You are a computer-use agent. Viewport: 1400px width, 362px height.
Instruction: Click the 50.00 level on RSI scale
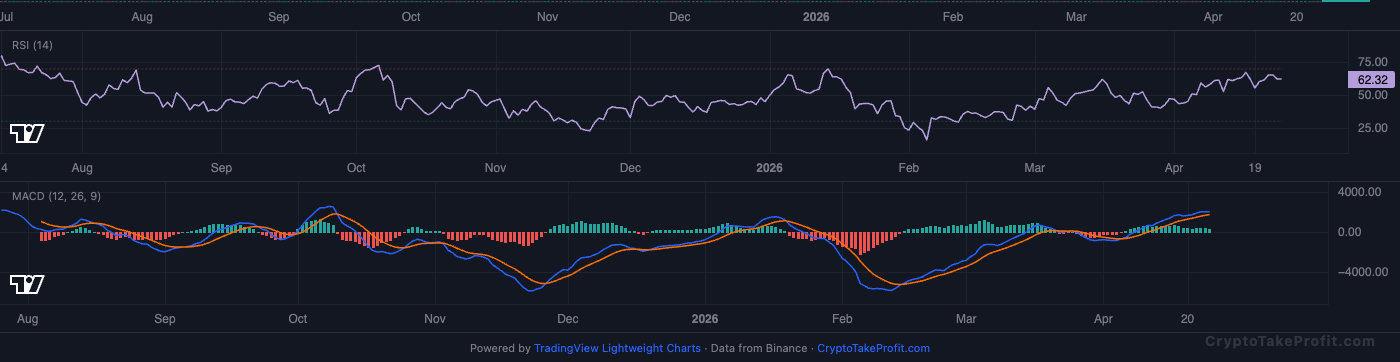(x=1372, y=95)
